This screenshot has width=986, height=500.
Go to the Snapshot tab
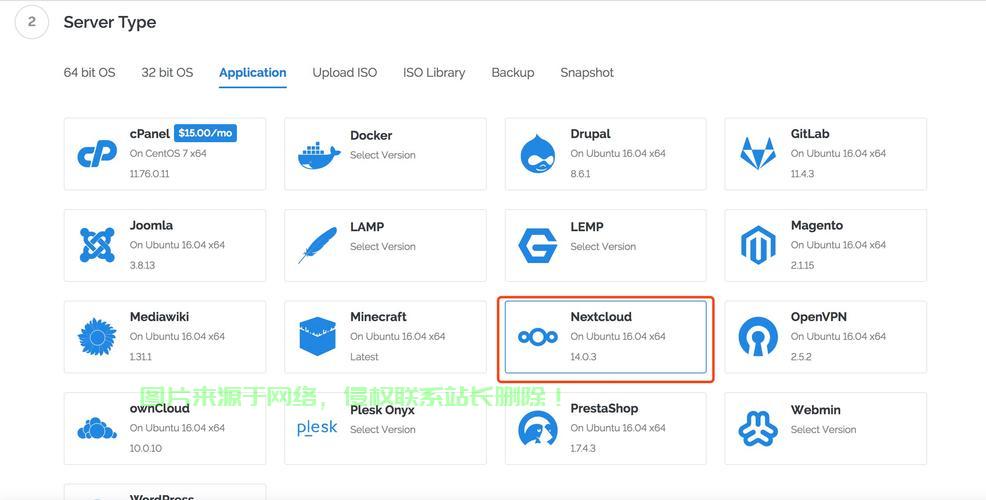click(587, 72)
